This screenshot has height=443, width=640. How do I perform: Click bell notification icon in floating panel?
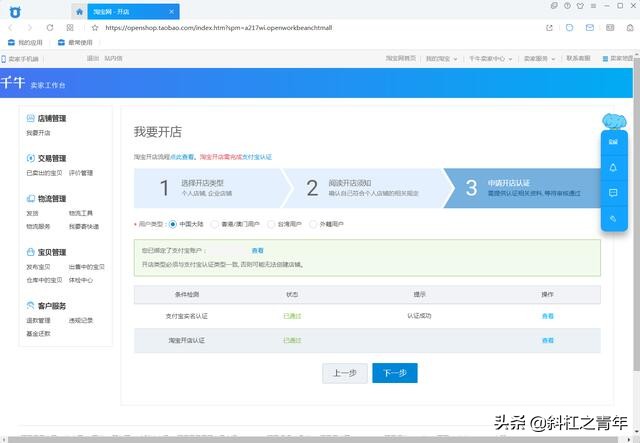(613, 167)
